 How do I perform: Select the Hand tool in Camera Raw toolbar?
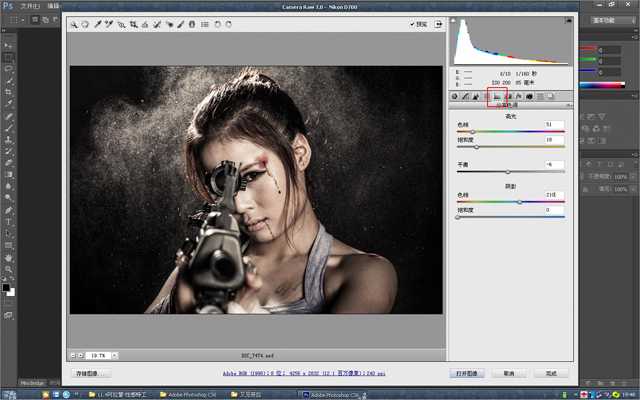86,24
